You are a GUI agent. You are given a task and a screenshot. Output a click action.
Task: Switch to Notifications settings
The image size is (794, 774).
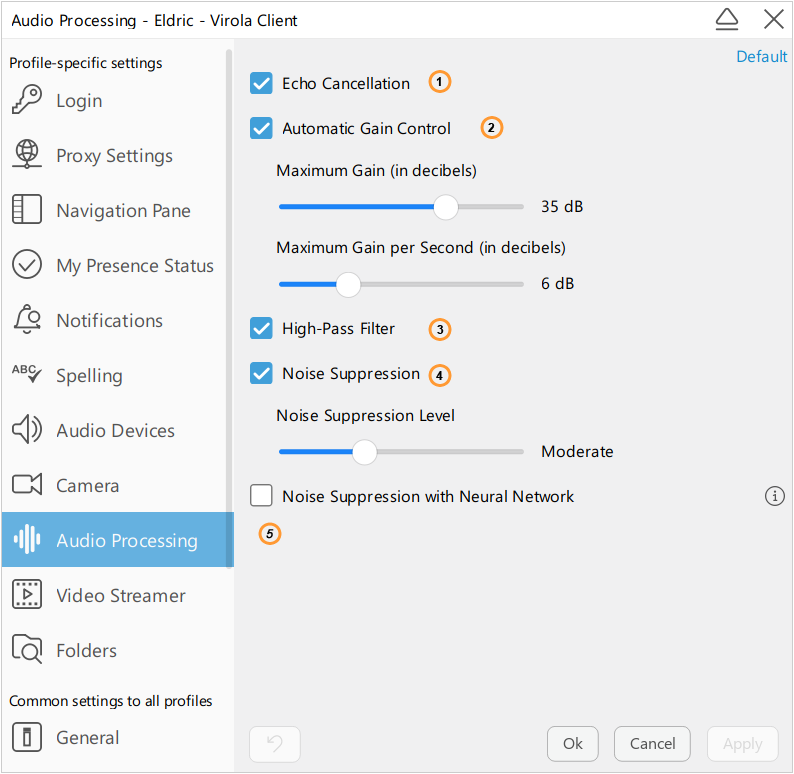[117, 320]
